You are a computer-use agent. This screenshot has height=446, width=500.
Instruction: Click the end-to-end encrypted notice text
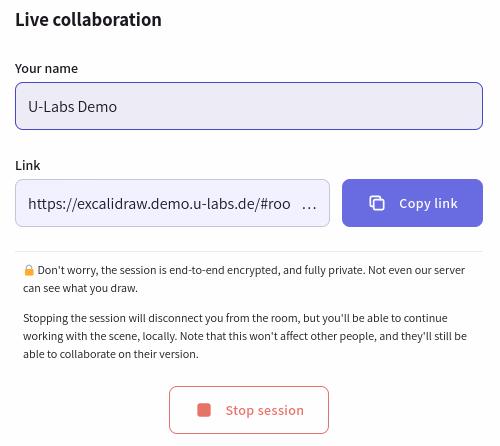pyautogui.click(x=244, y=279)
